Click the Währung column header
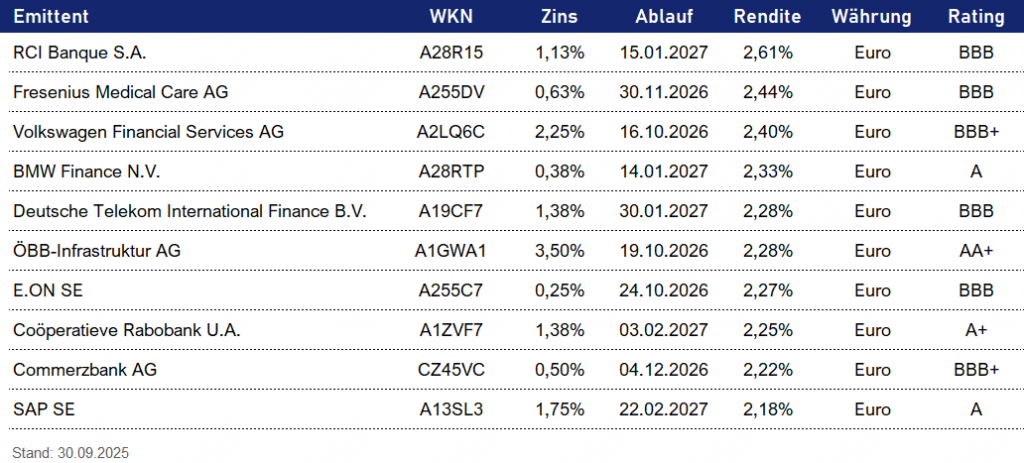 tap(871, 17)
